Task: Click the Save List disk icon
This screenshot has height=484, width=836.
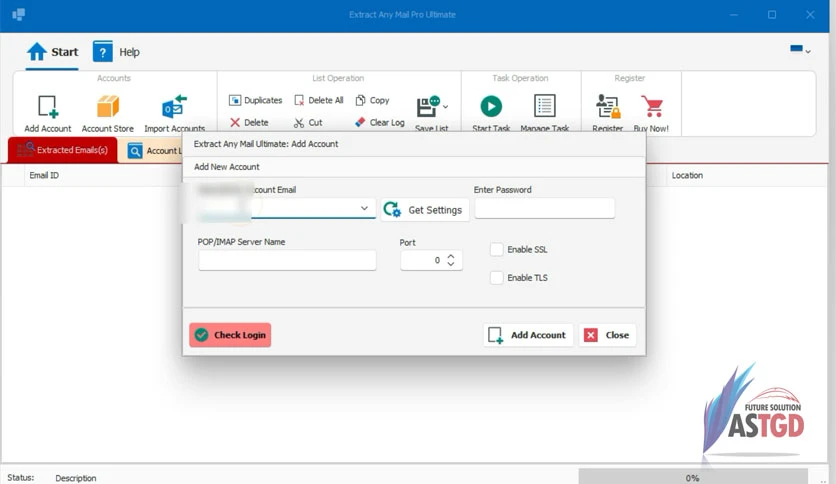Action: pos(428,107)
